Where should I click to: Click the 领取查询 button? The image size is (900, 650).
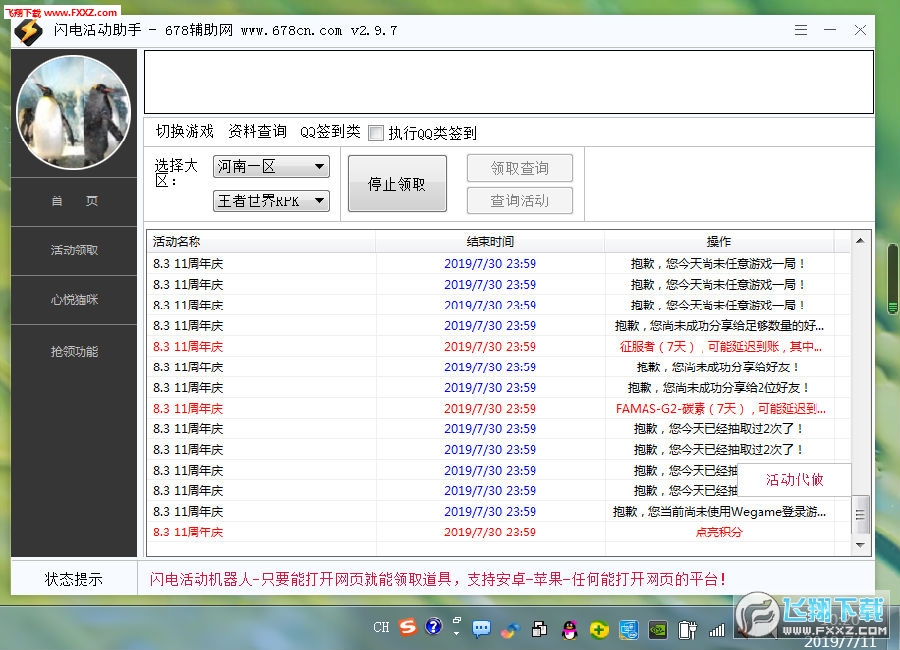coord(519,168)
